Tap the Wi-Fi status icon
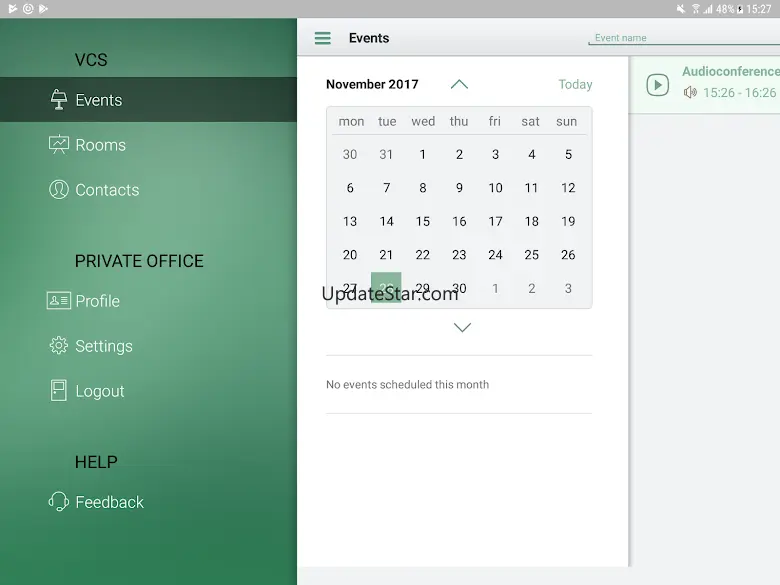780x585 pixels. point(696,9)
